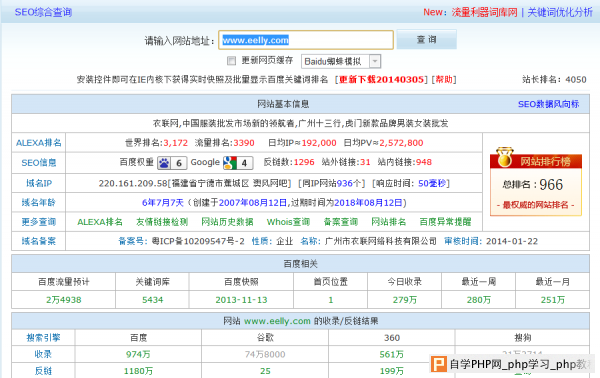This screenshot has height=378, width=600.
Task: Click the 站外链接 value 31
Action: 365,162
